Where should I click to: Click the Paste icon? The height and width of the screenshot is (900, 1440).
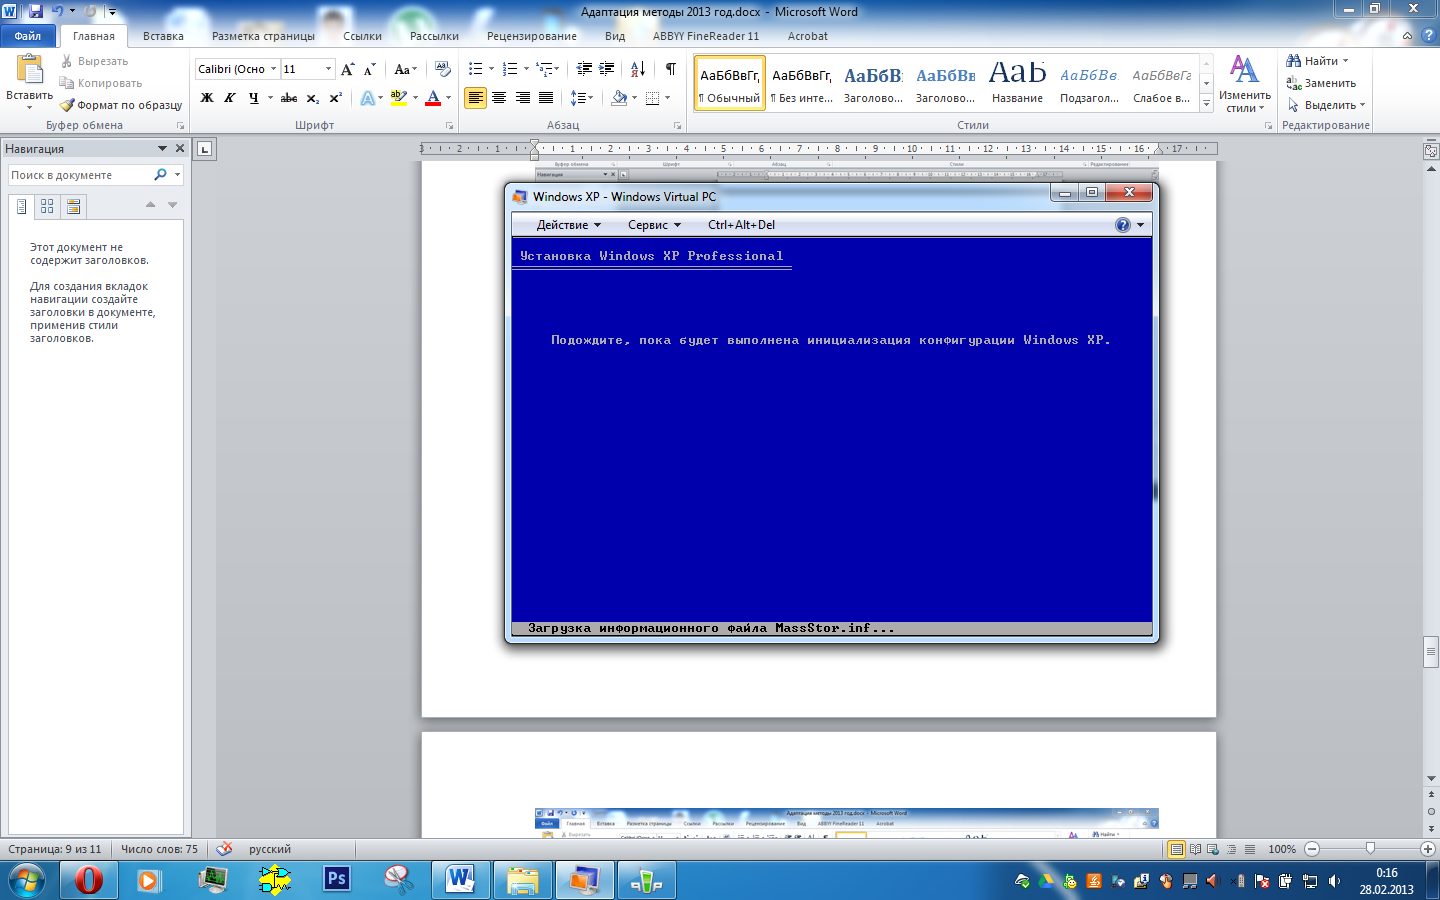point(30,70)
